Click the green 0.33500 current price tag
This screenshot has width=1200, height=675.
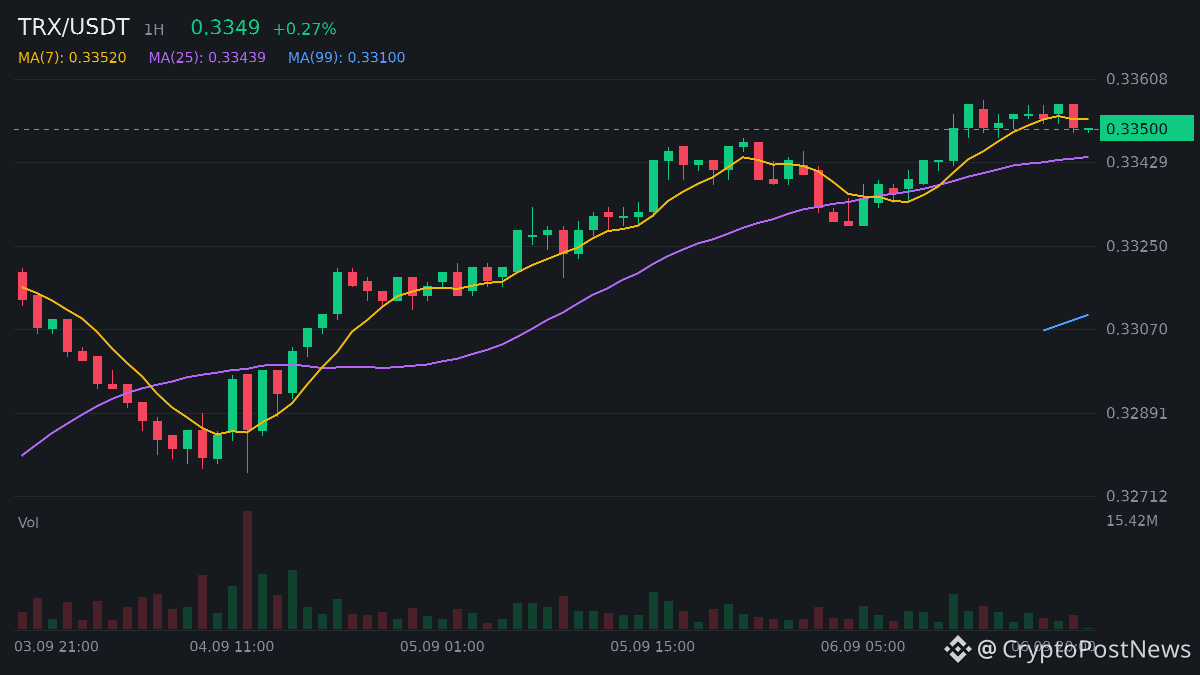pos(1147,129)
